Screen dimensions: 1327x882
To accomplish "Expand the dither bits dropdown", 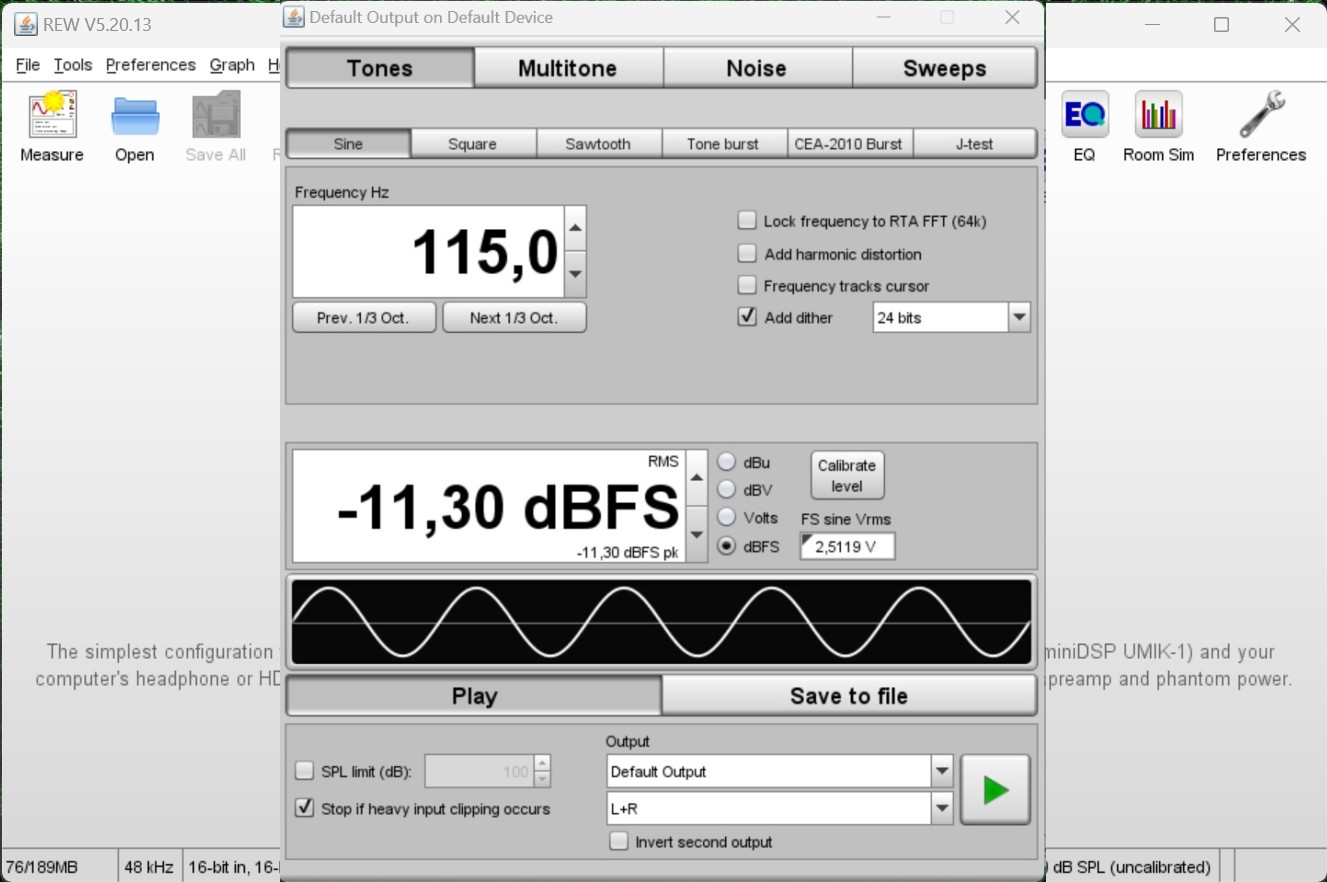I will pos(1019,318).
